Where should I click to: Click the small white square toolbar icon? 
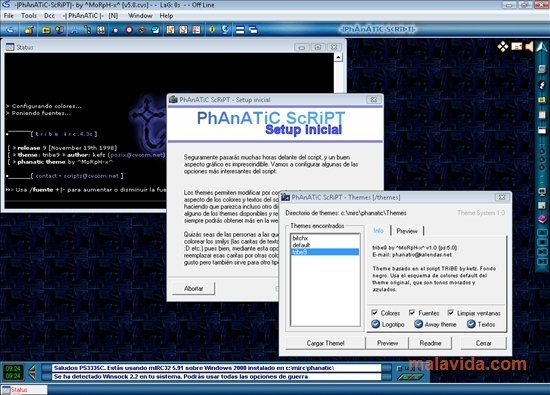(115, 31)
